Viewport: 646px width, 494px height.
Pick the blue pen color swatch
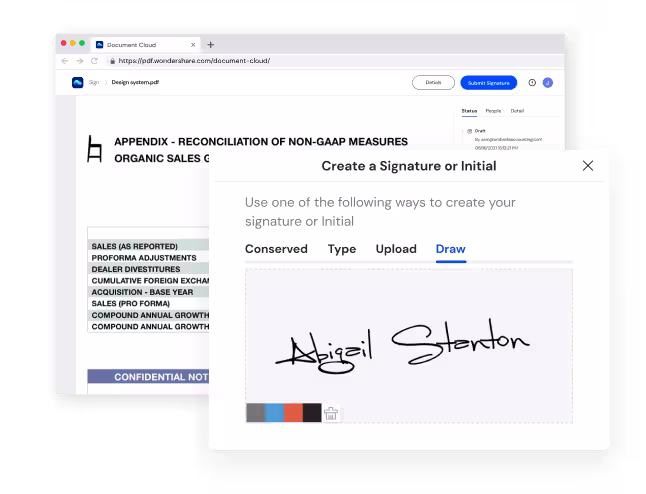click(274, 412)
